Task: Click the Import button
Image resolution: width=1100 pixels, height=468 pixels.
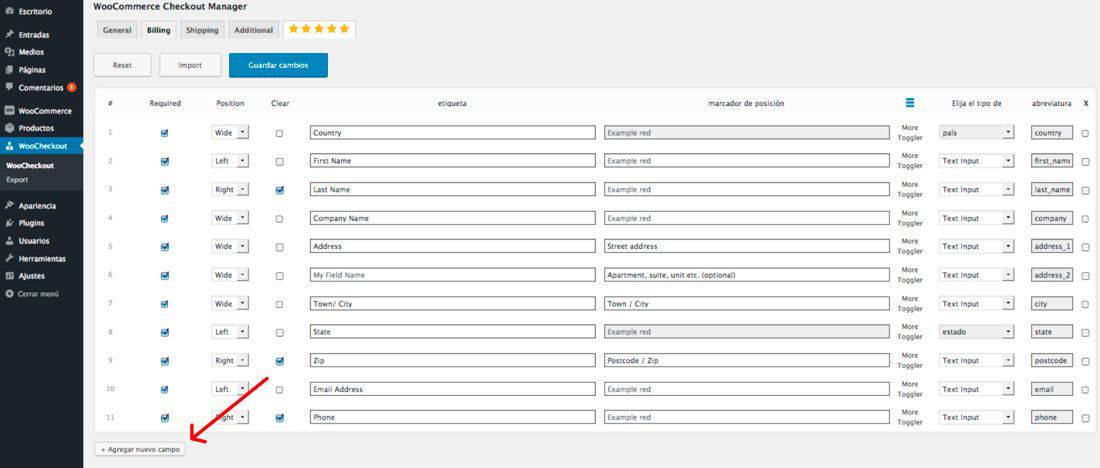Action: click(x=190, y=65)
